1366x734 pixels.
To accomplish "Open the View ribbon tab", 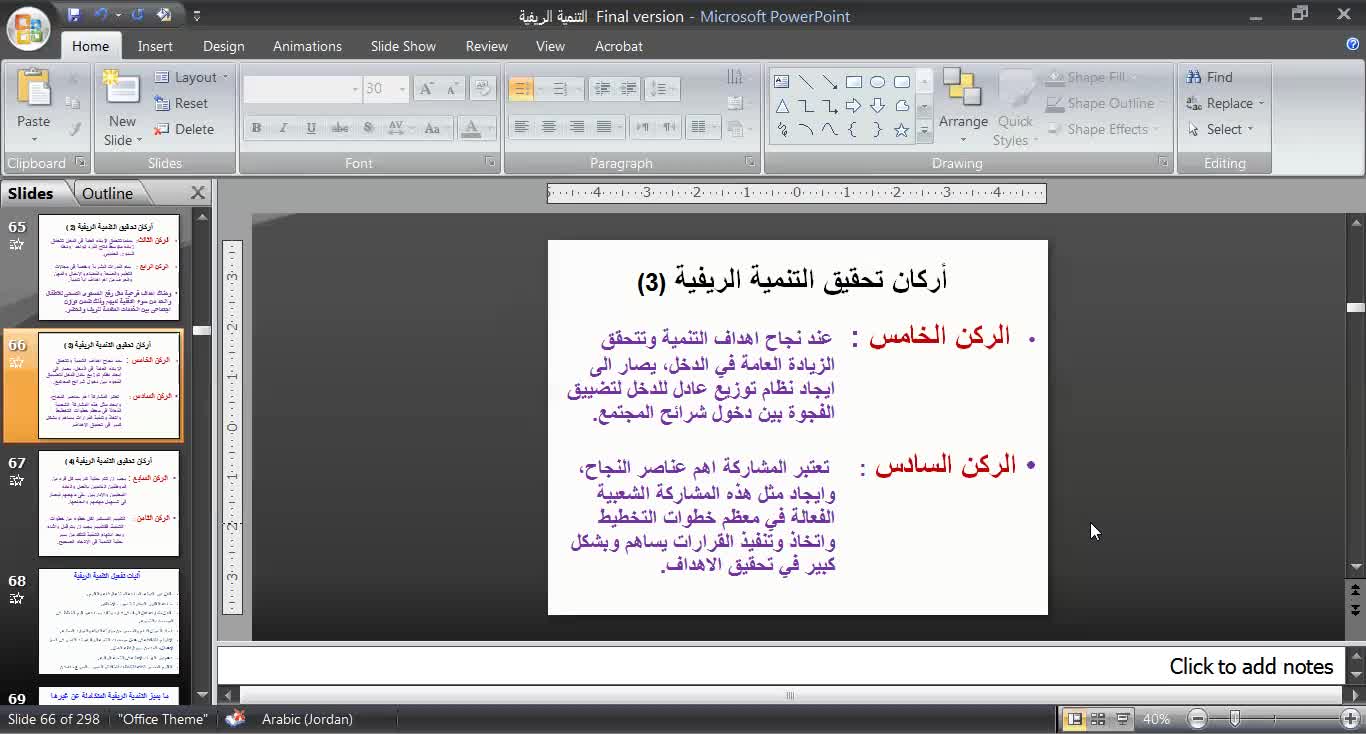I will [x=550, y=46].
